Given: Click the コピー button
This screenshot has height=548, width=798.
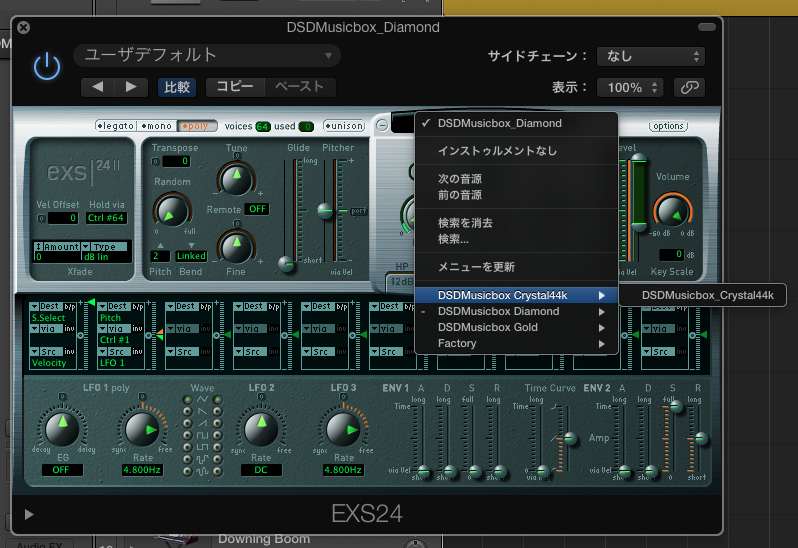Looking at the screenshot, I should click(x=235, y=87).
